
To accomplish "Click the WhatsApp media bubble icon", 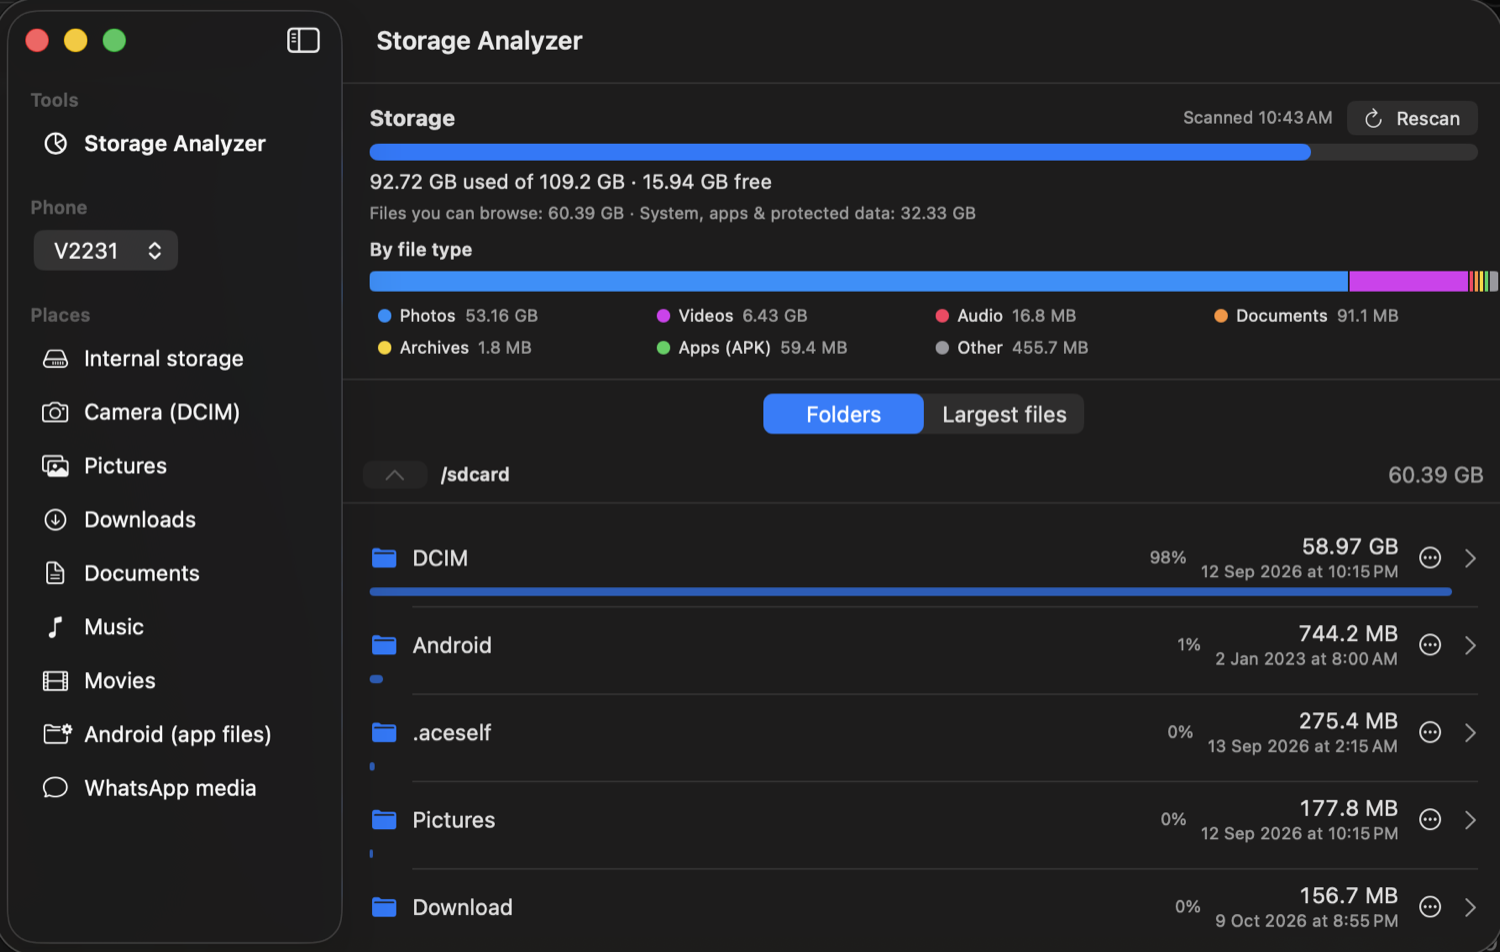I will (x=56, y=788).
